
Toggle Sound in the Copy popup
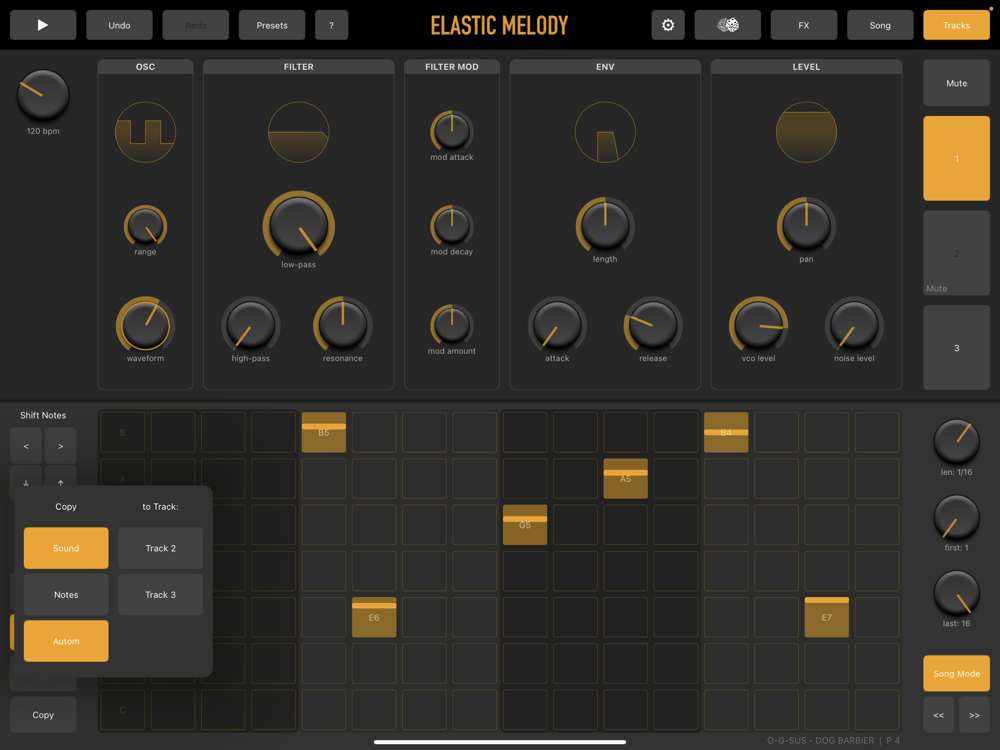[x=66, y=548]
